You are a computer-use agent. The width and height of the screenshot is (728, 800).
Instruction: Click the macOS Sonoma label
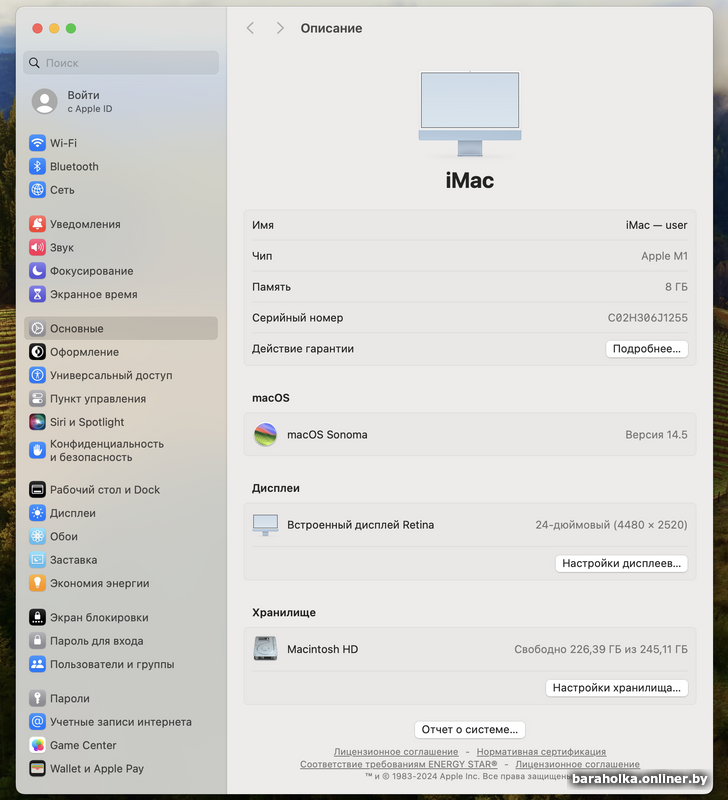click(x=327, y=435)
